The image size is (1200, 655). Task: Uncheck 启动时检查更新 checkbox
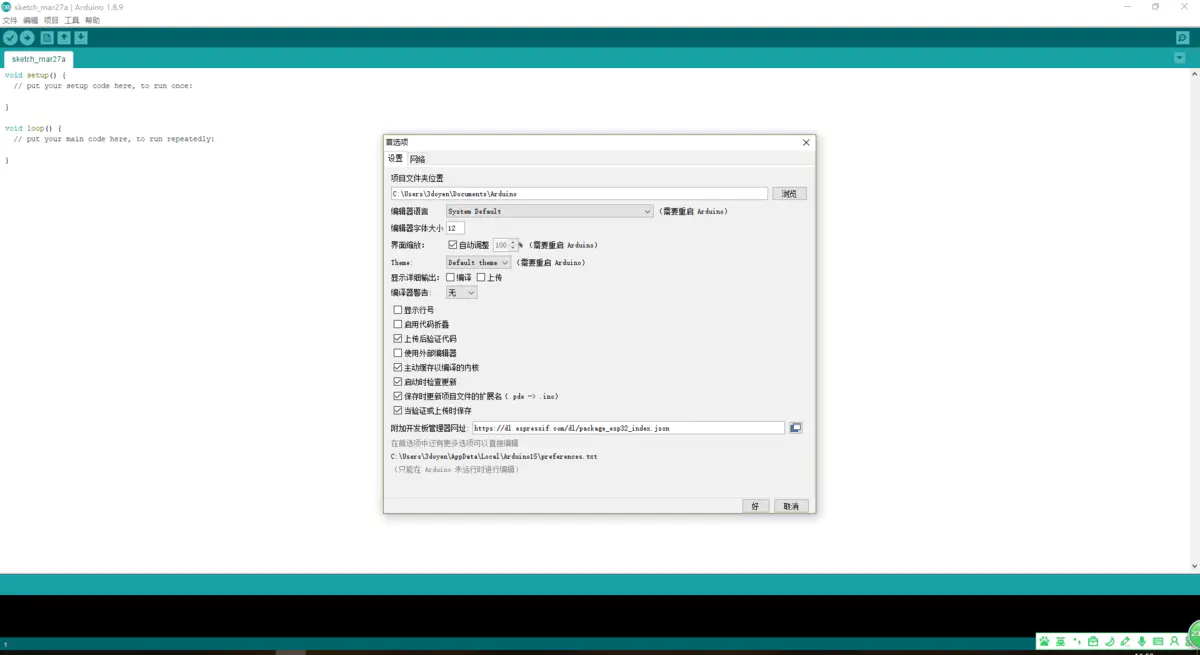(x=398, y=382)
